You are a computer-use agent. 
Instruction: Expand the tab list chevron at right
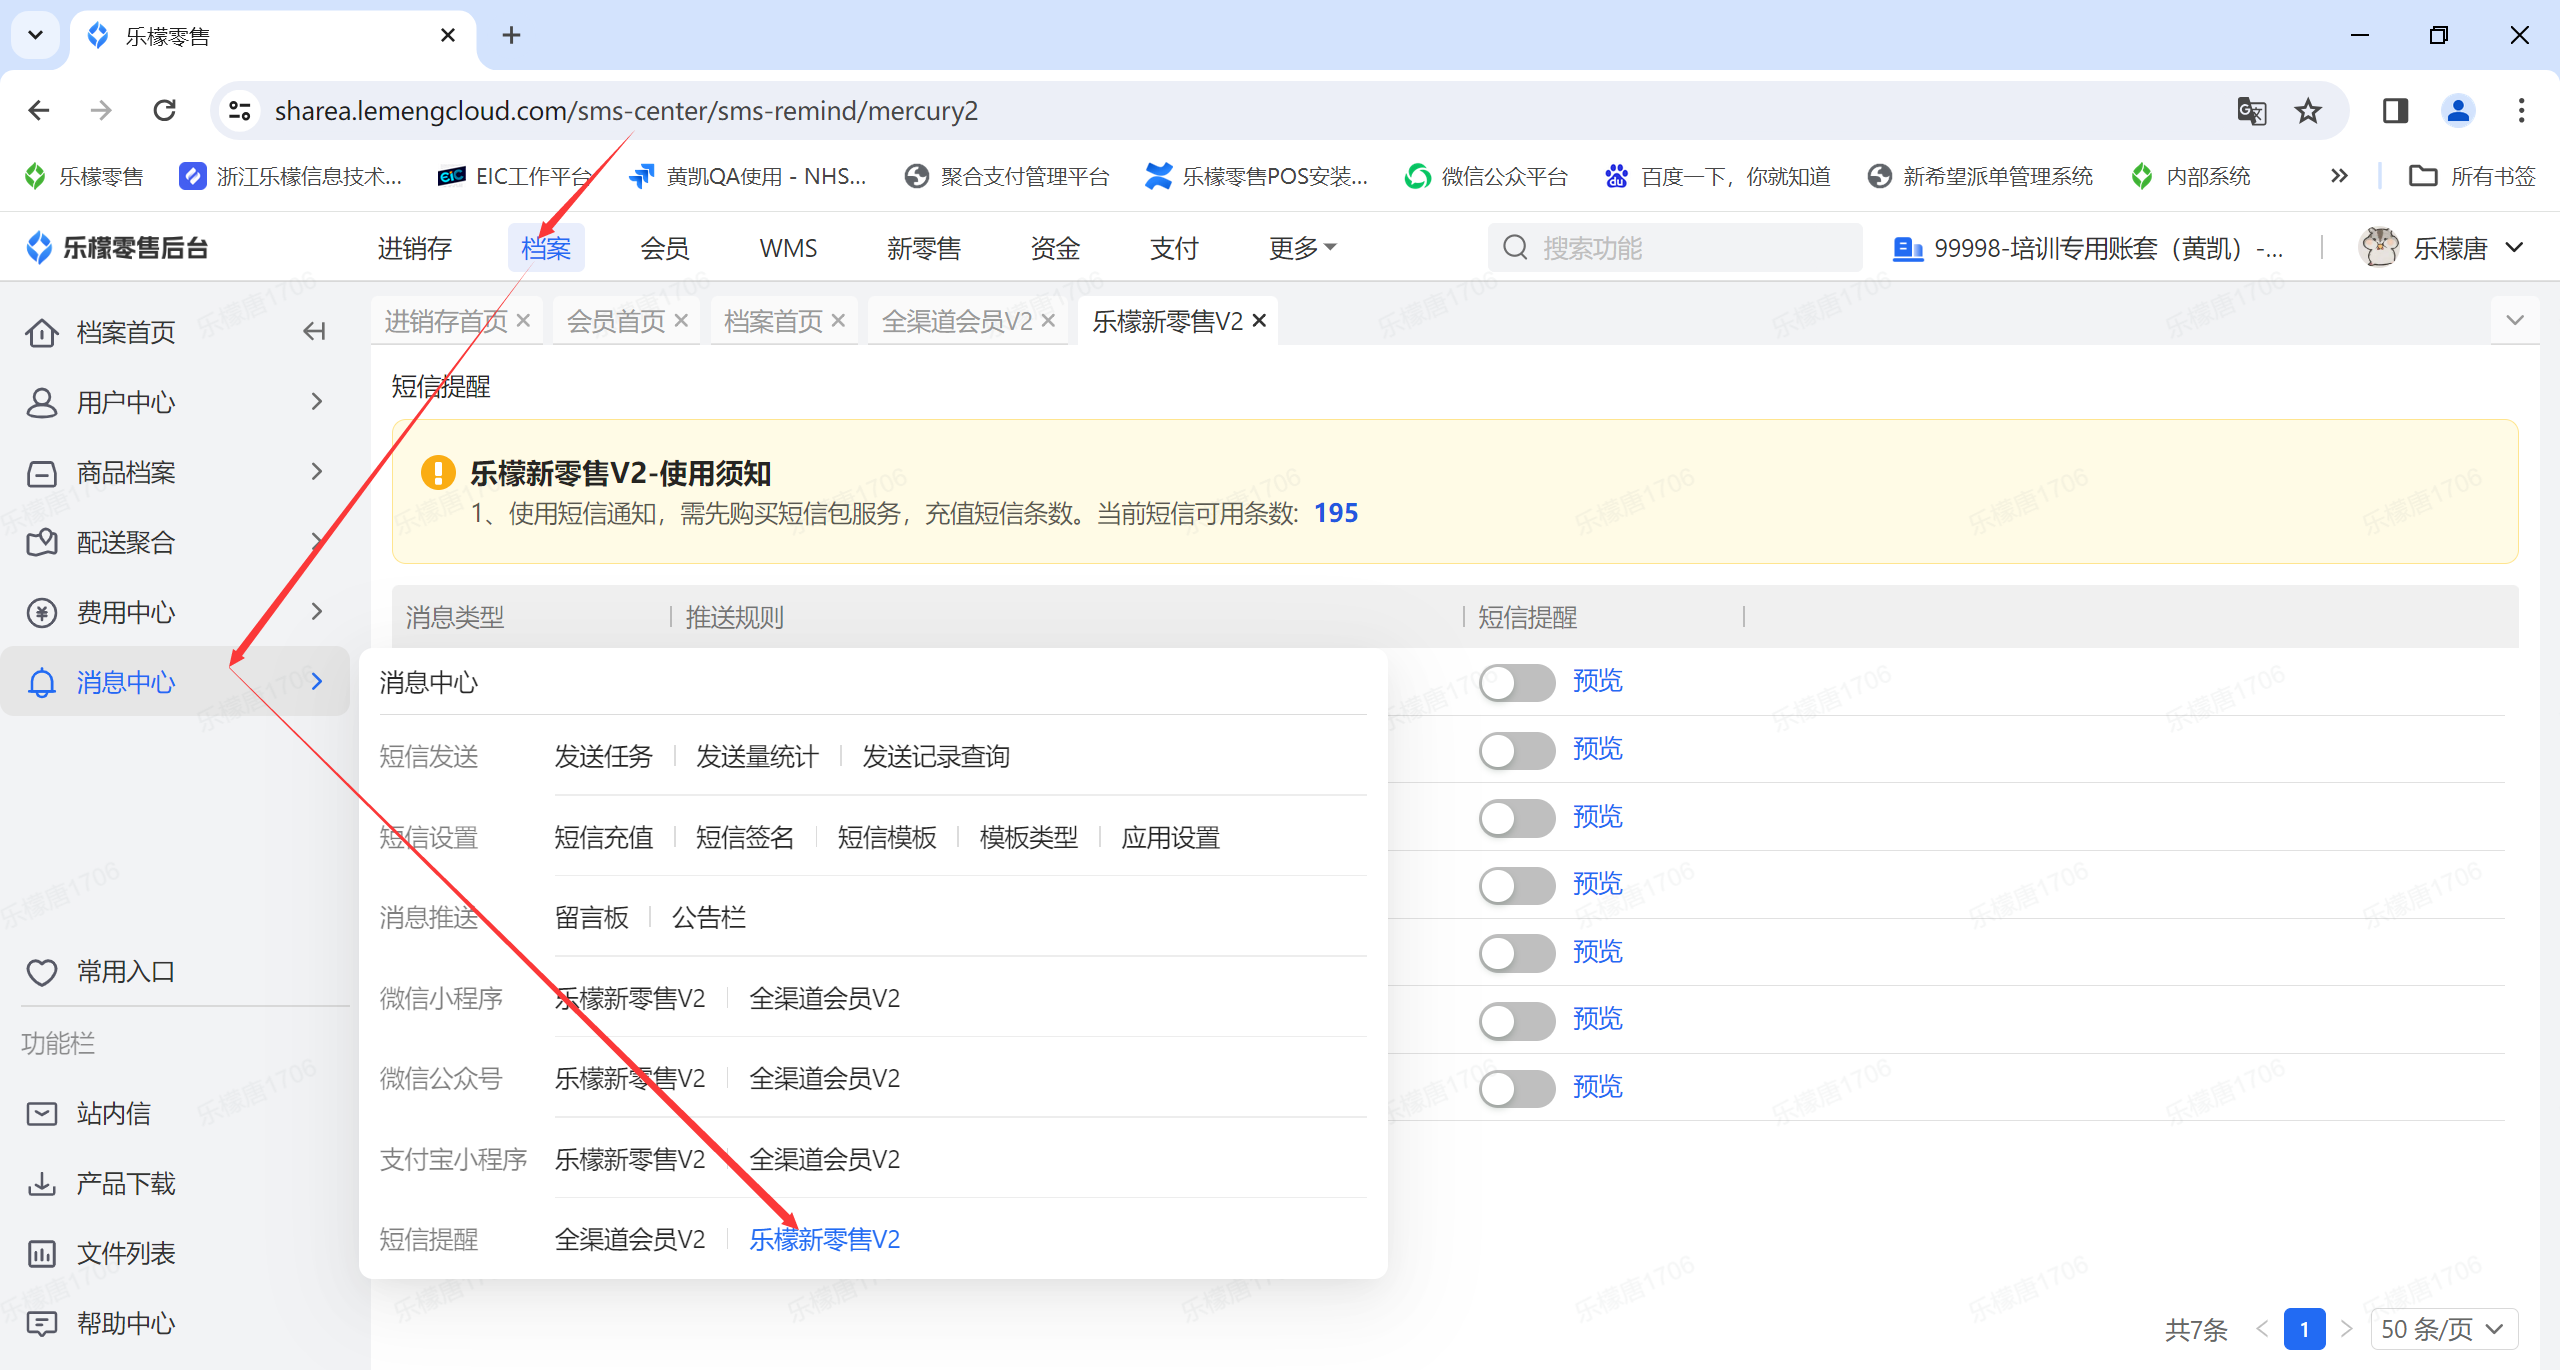pyautogui.click(x=2515, y=320)
